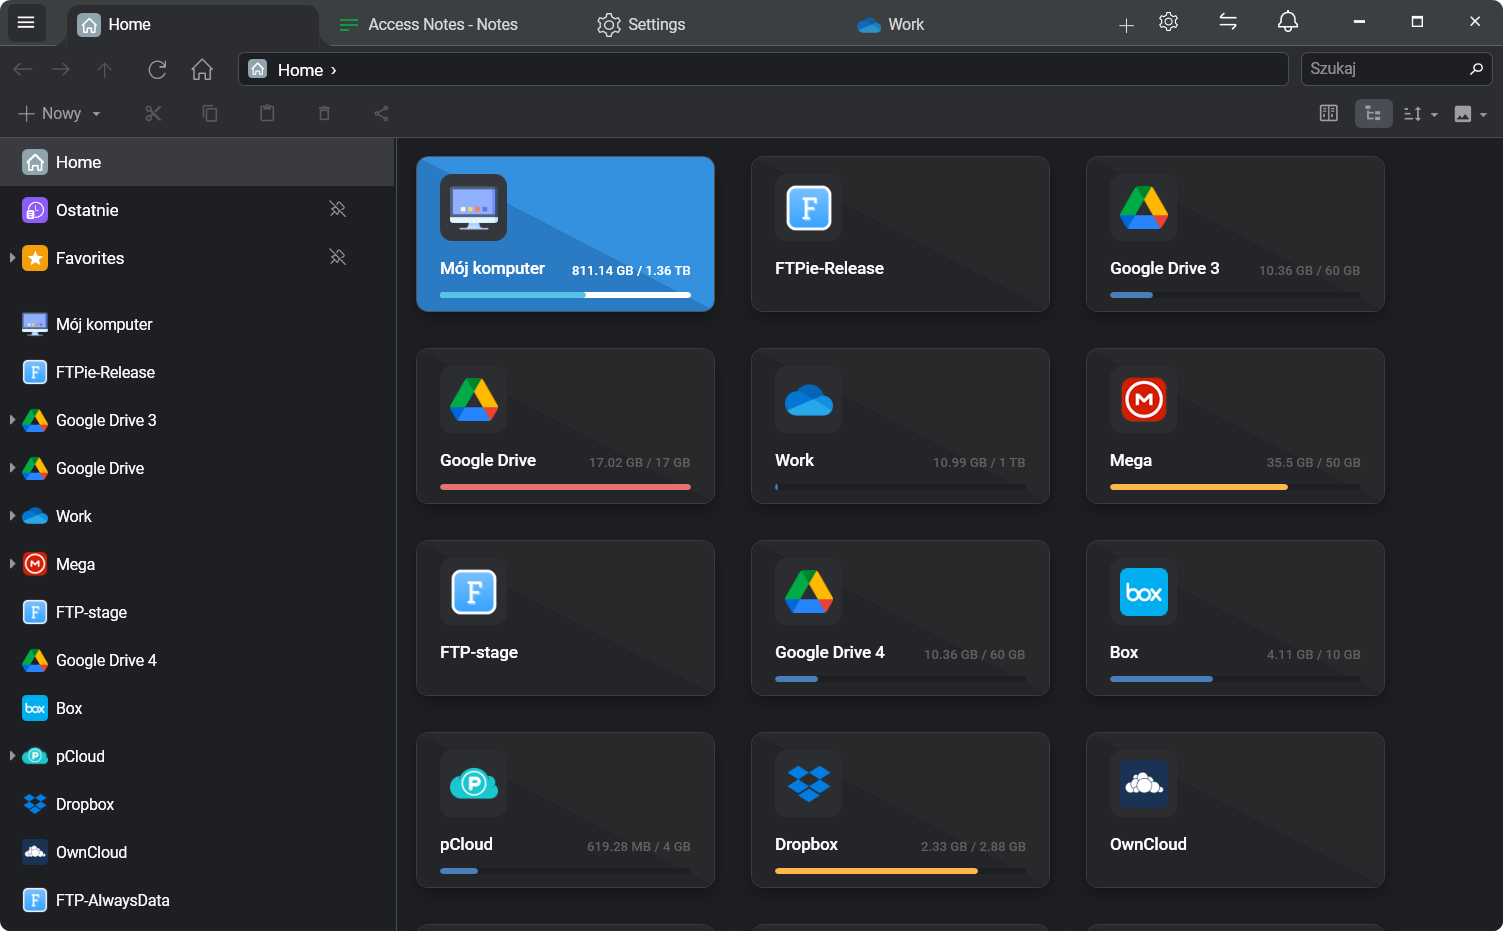1503x931 pixels.
Task: Open the Work OneDrive card
Action: coord(900,426)
